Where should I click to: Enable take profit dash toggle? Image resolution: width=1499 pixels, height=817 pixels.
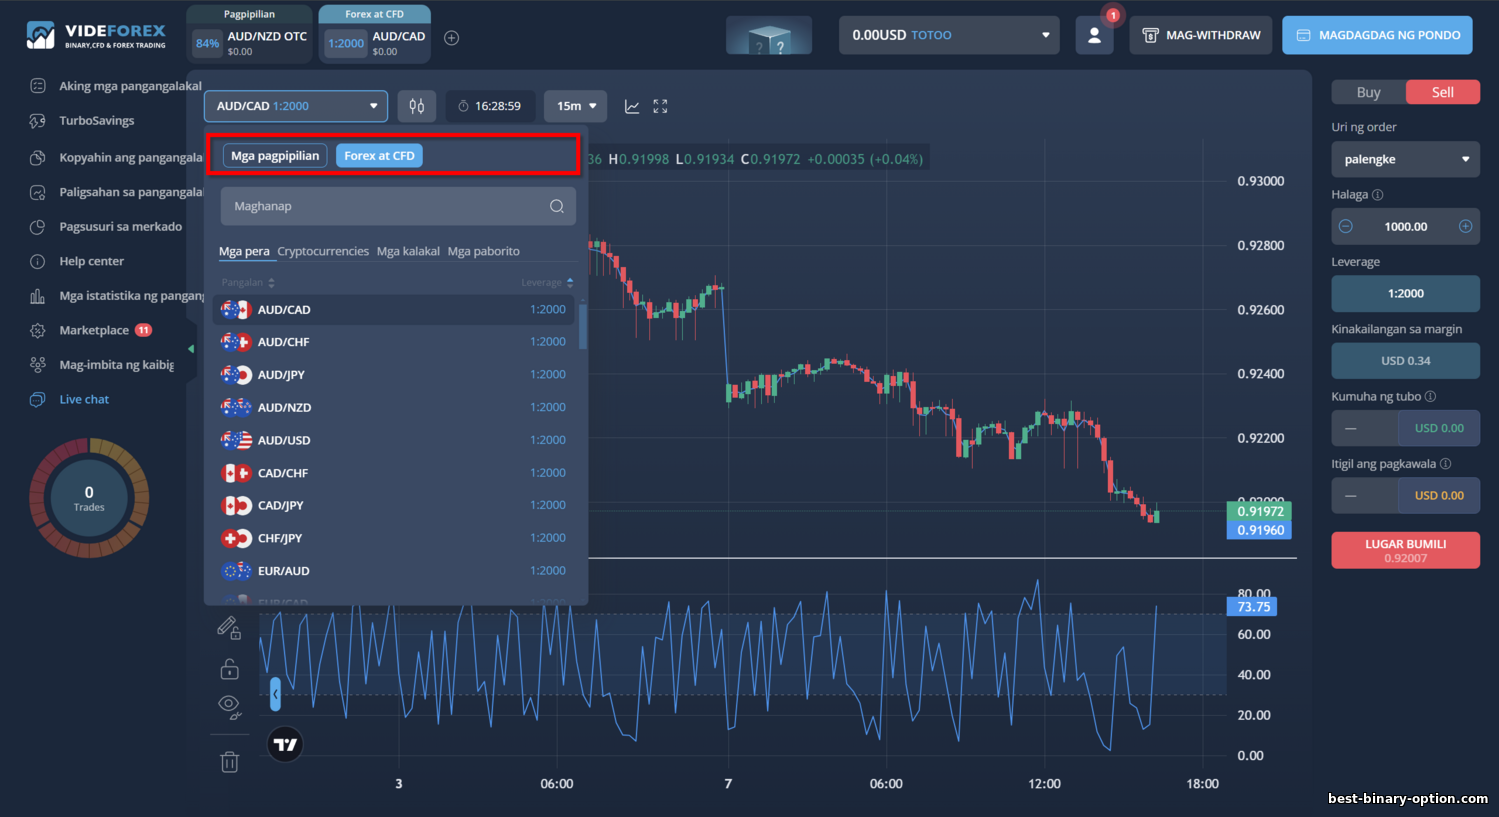coord(1351,428)
